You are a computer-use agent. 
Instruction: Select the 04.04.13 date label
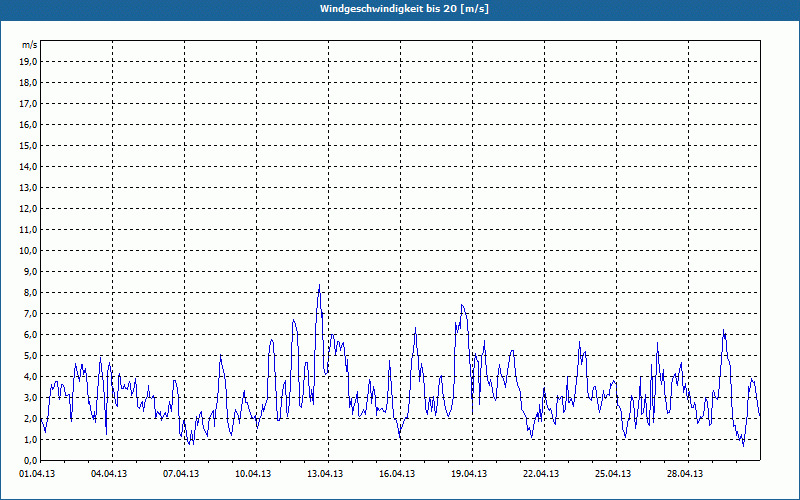click(x=109, y=474)
